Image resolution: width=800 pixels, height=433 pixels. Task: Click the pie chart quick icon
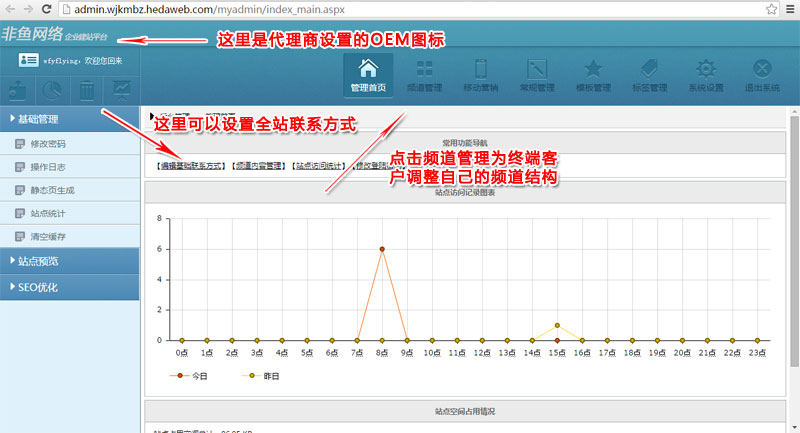pos(52,91)
